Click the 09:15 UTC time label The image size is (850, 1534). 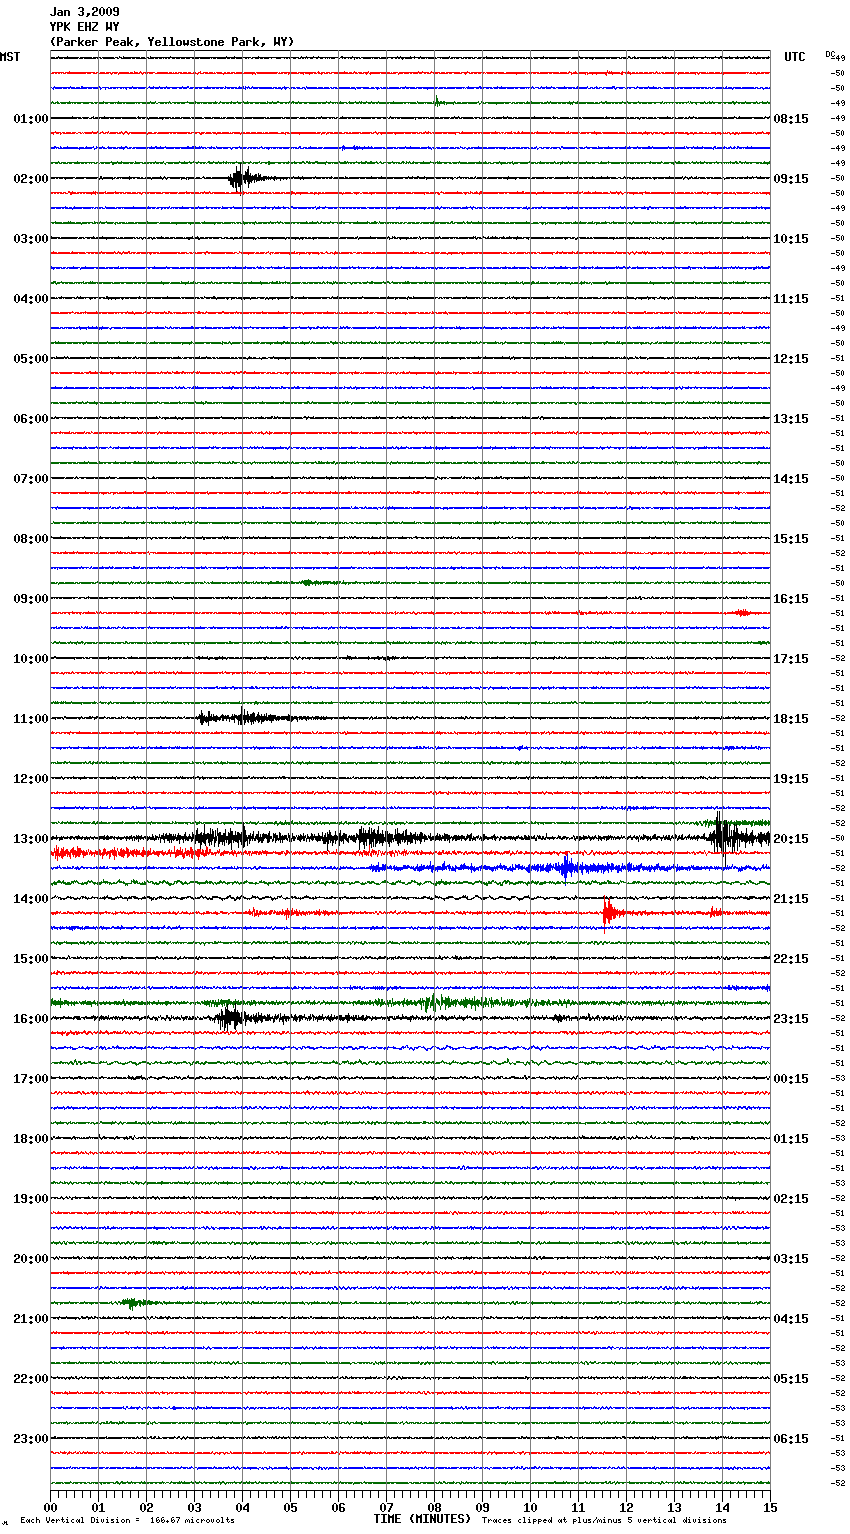click(x=791, y=179)
